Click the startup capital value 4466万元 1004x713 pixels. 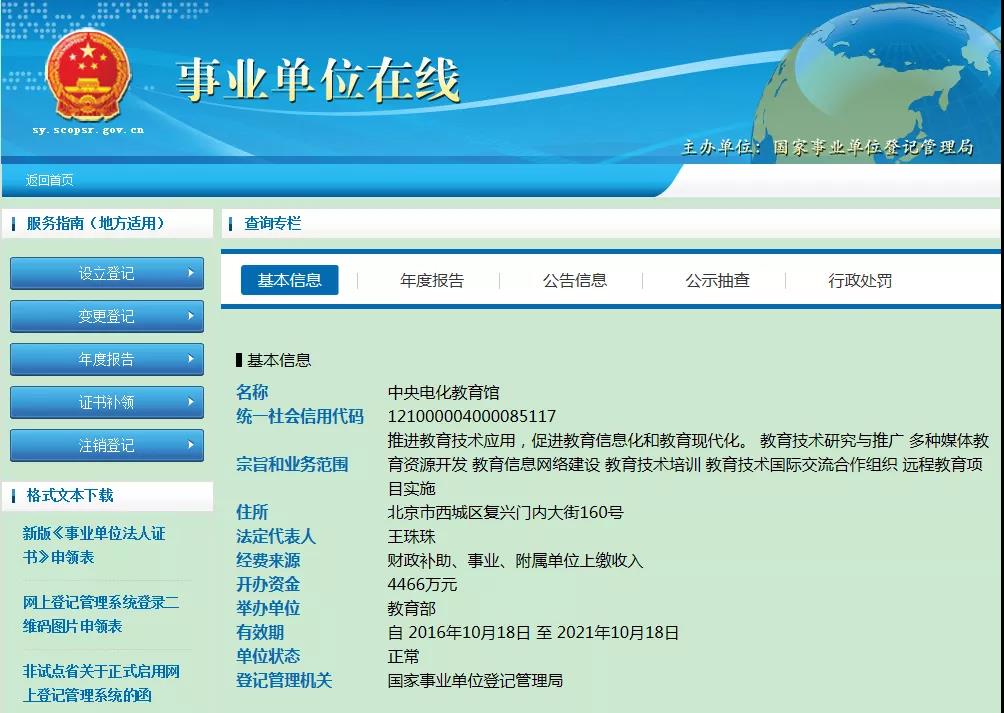[422, 584]
